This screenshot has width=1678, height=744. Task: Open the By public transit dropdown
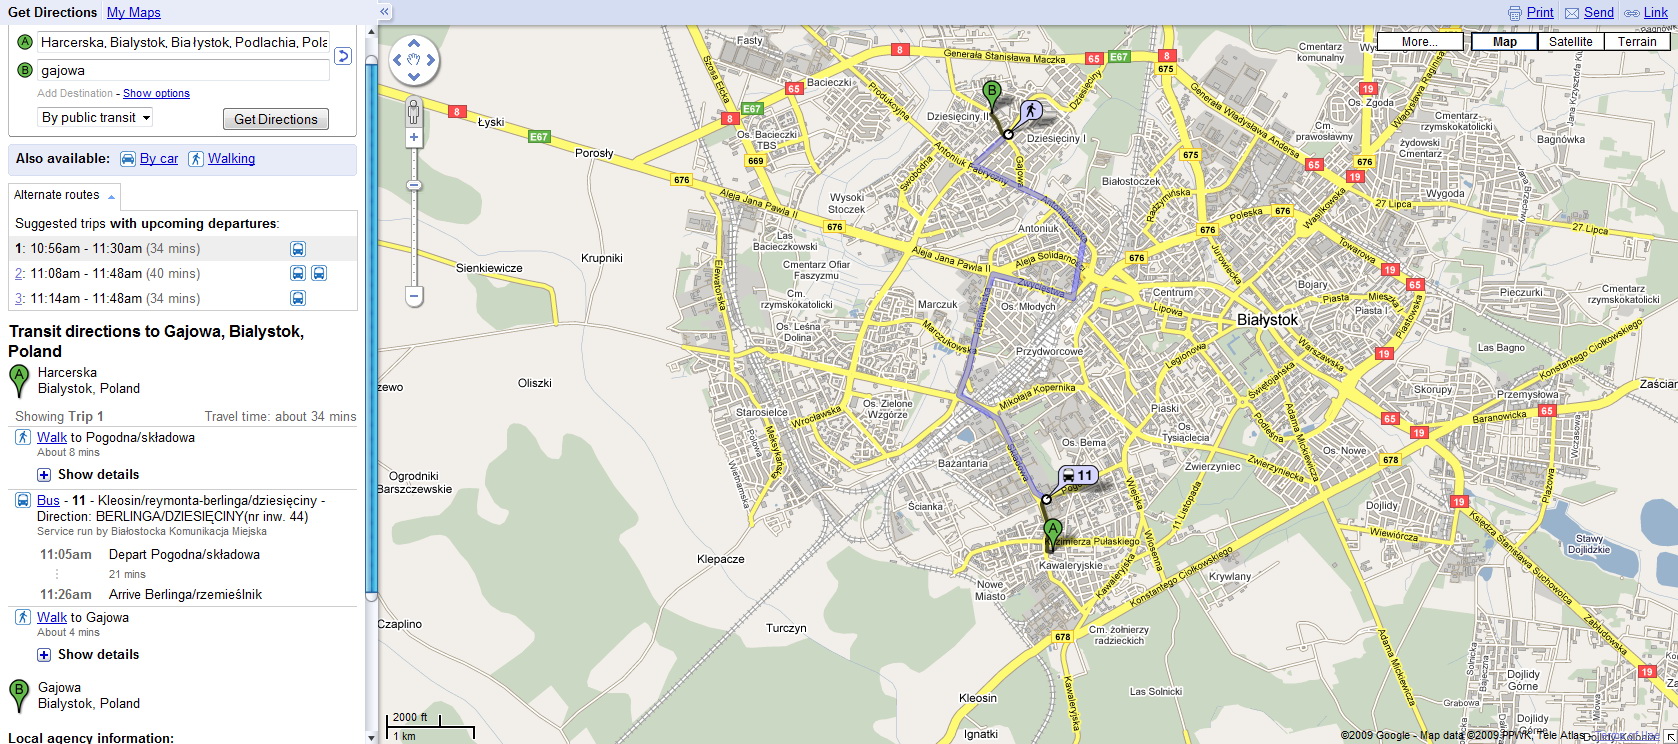95,117
